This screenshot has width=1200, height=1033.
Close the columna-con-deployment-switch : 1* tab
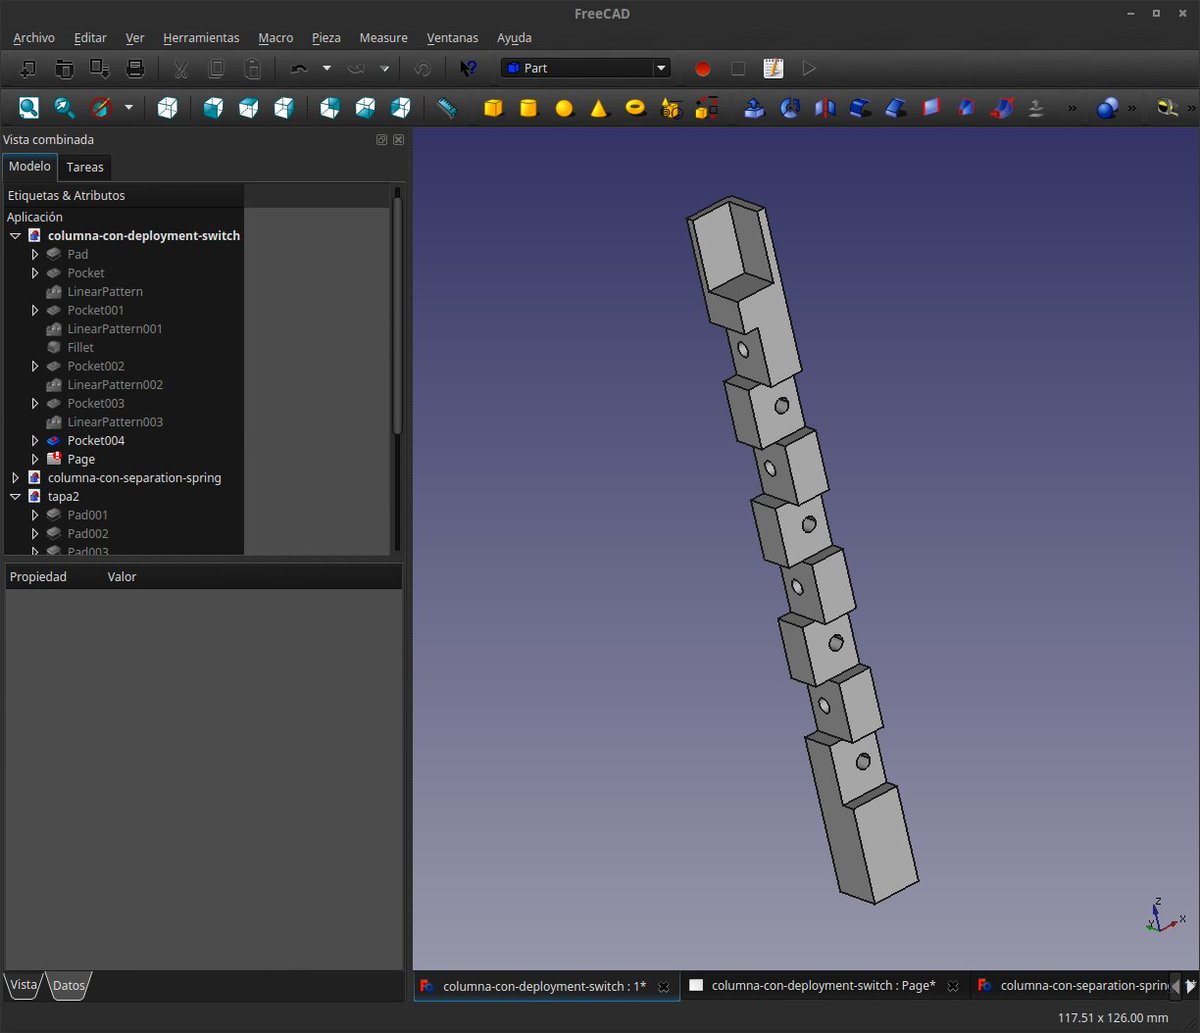(x=663, y=986)
